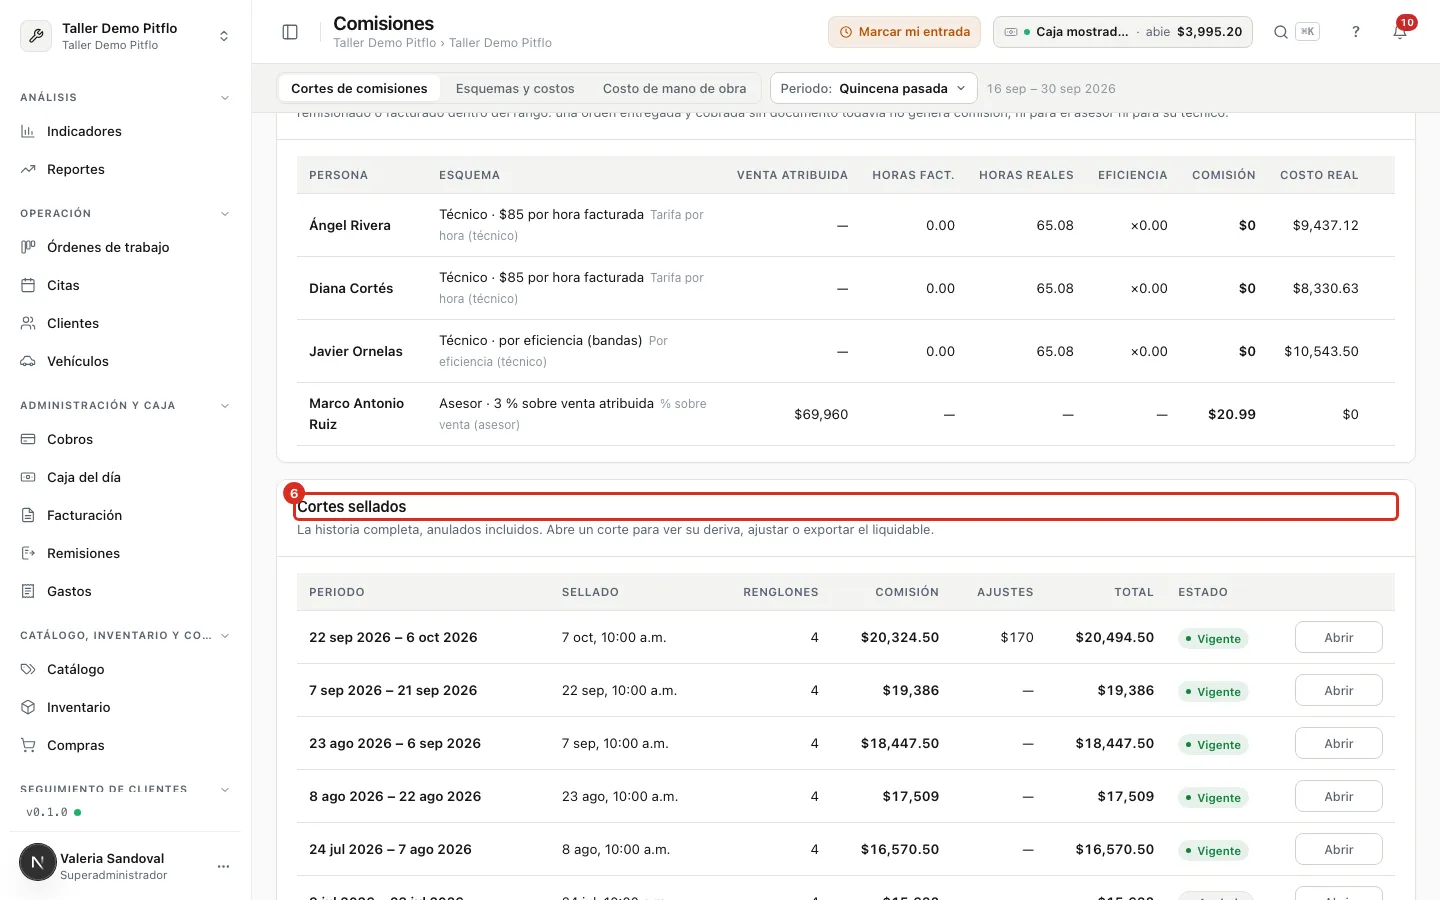Click Marcar mi entrada button
Image resolution: width=1440 pixels, height=900 pixels.
coord(904,32)
